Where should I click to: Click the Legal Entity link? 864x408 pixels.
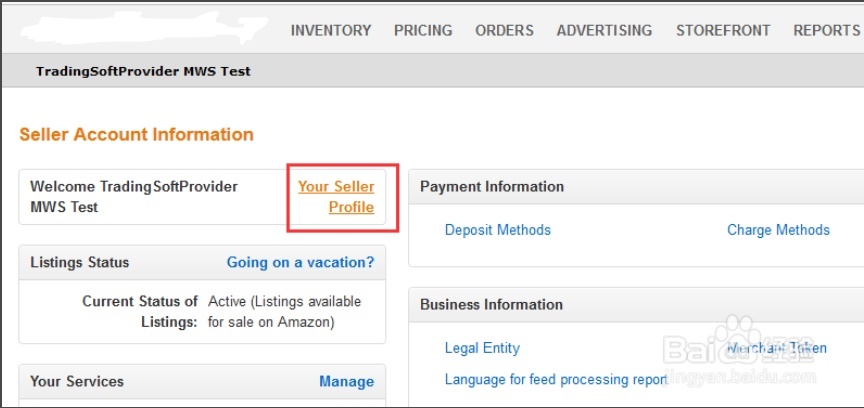(482, 348)
